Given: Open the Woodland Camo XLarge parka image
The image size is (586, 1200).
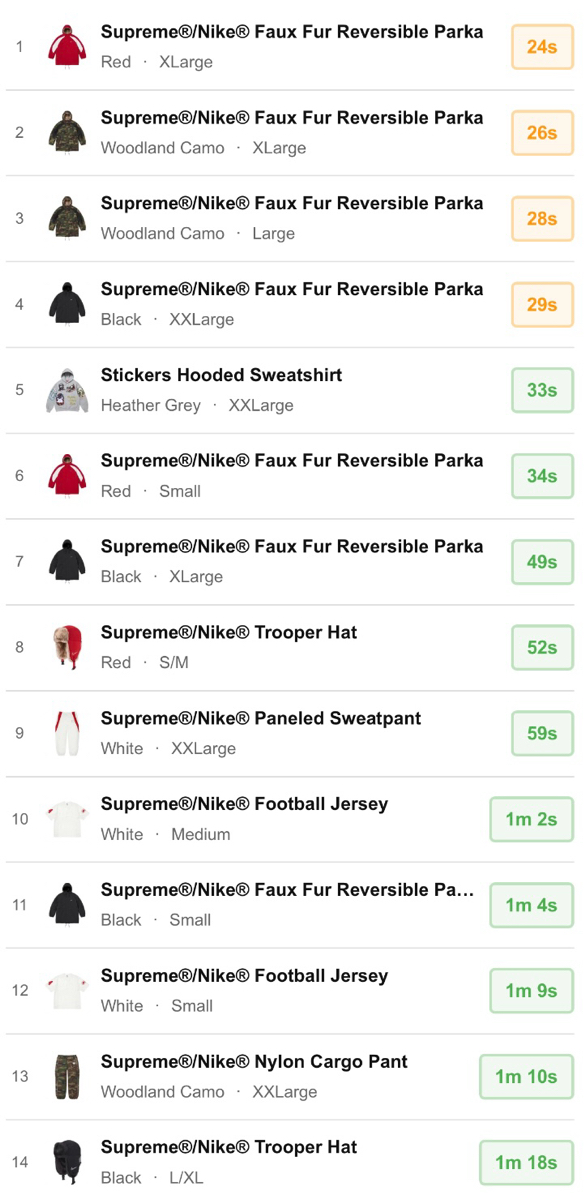Looking at the screenshot, I should (x=67, y=133).
